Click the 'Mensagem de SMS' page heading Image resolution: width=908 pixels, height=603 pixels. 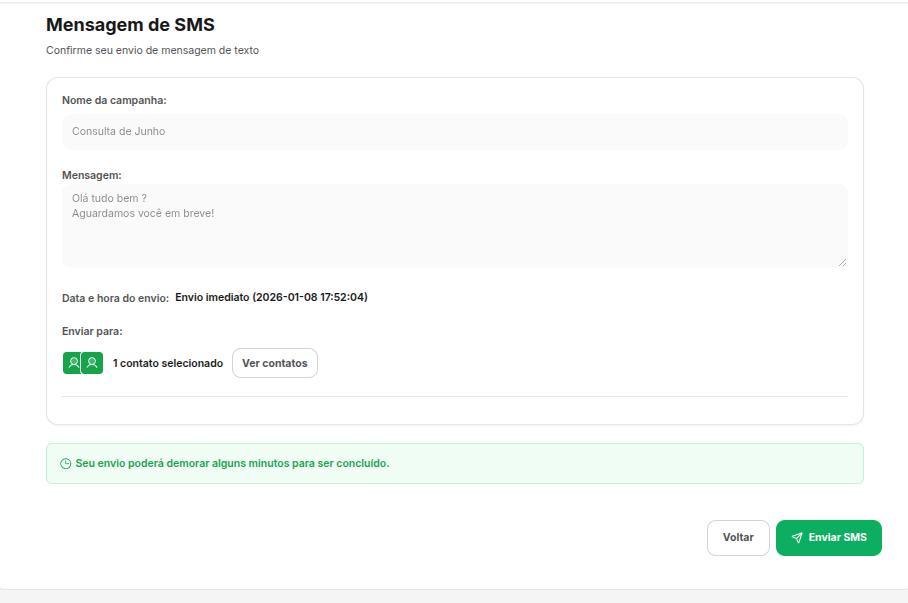129,24
